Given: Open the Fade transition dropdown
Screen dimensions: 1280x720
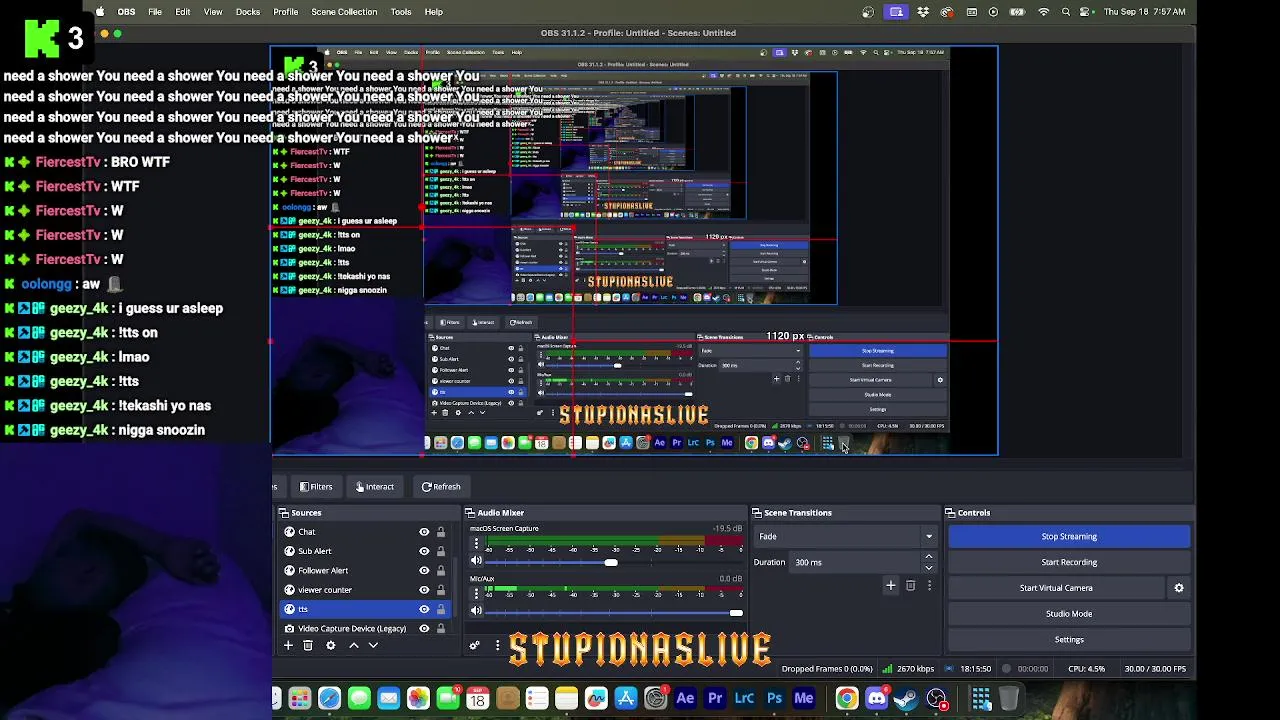Looking at the screenshot, I should click(x=845, y=537).
